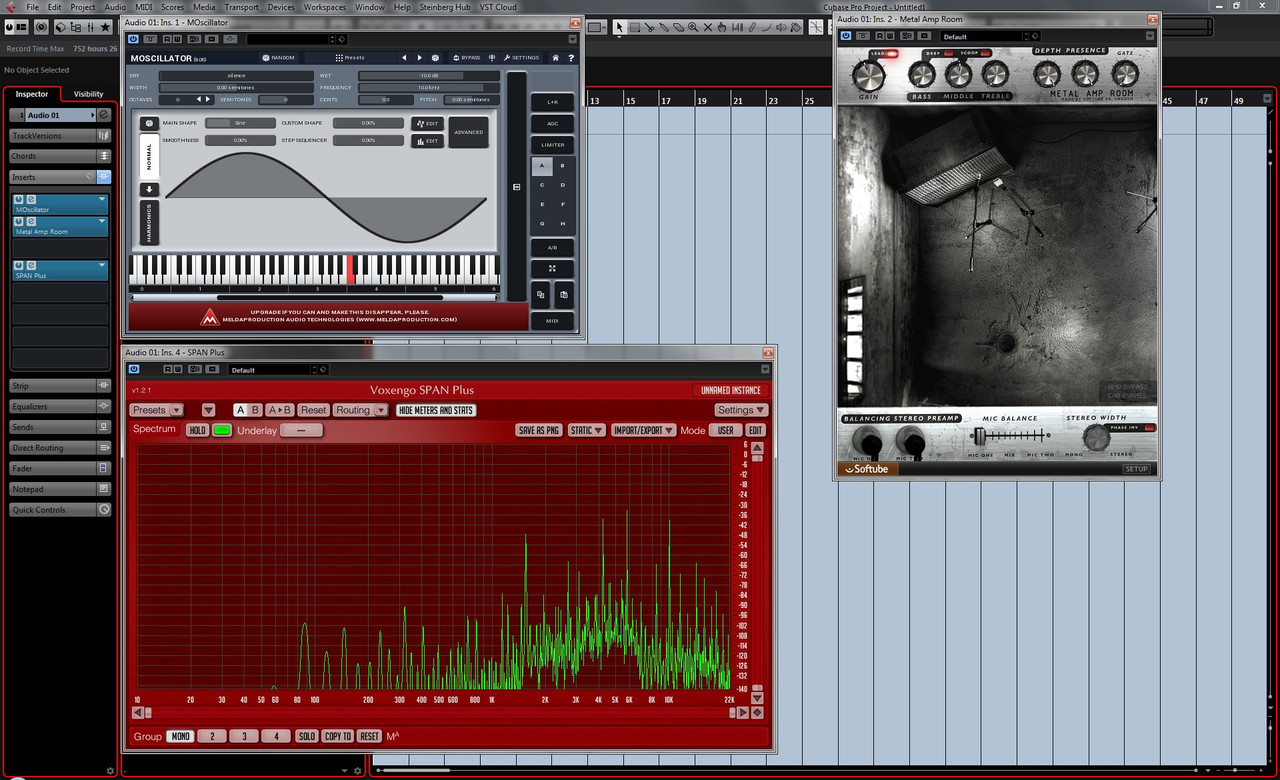Toggle SPAN Plus plugin power button in header
1280x780 pixels.
click(x=134, y=369)
